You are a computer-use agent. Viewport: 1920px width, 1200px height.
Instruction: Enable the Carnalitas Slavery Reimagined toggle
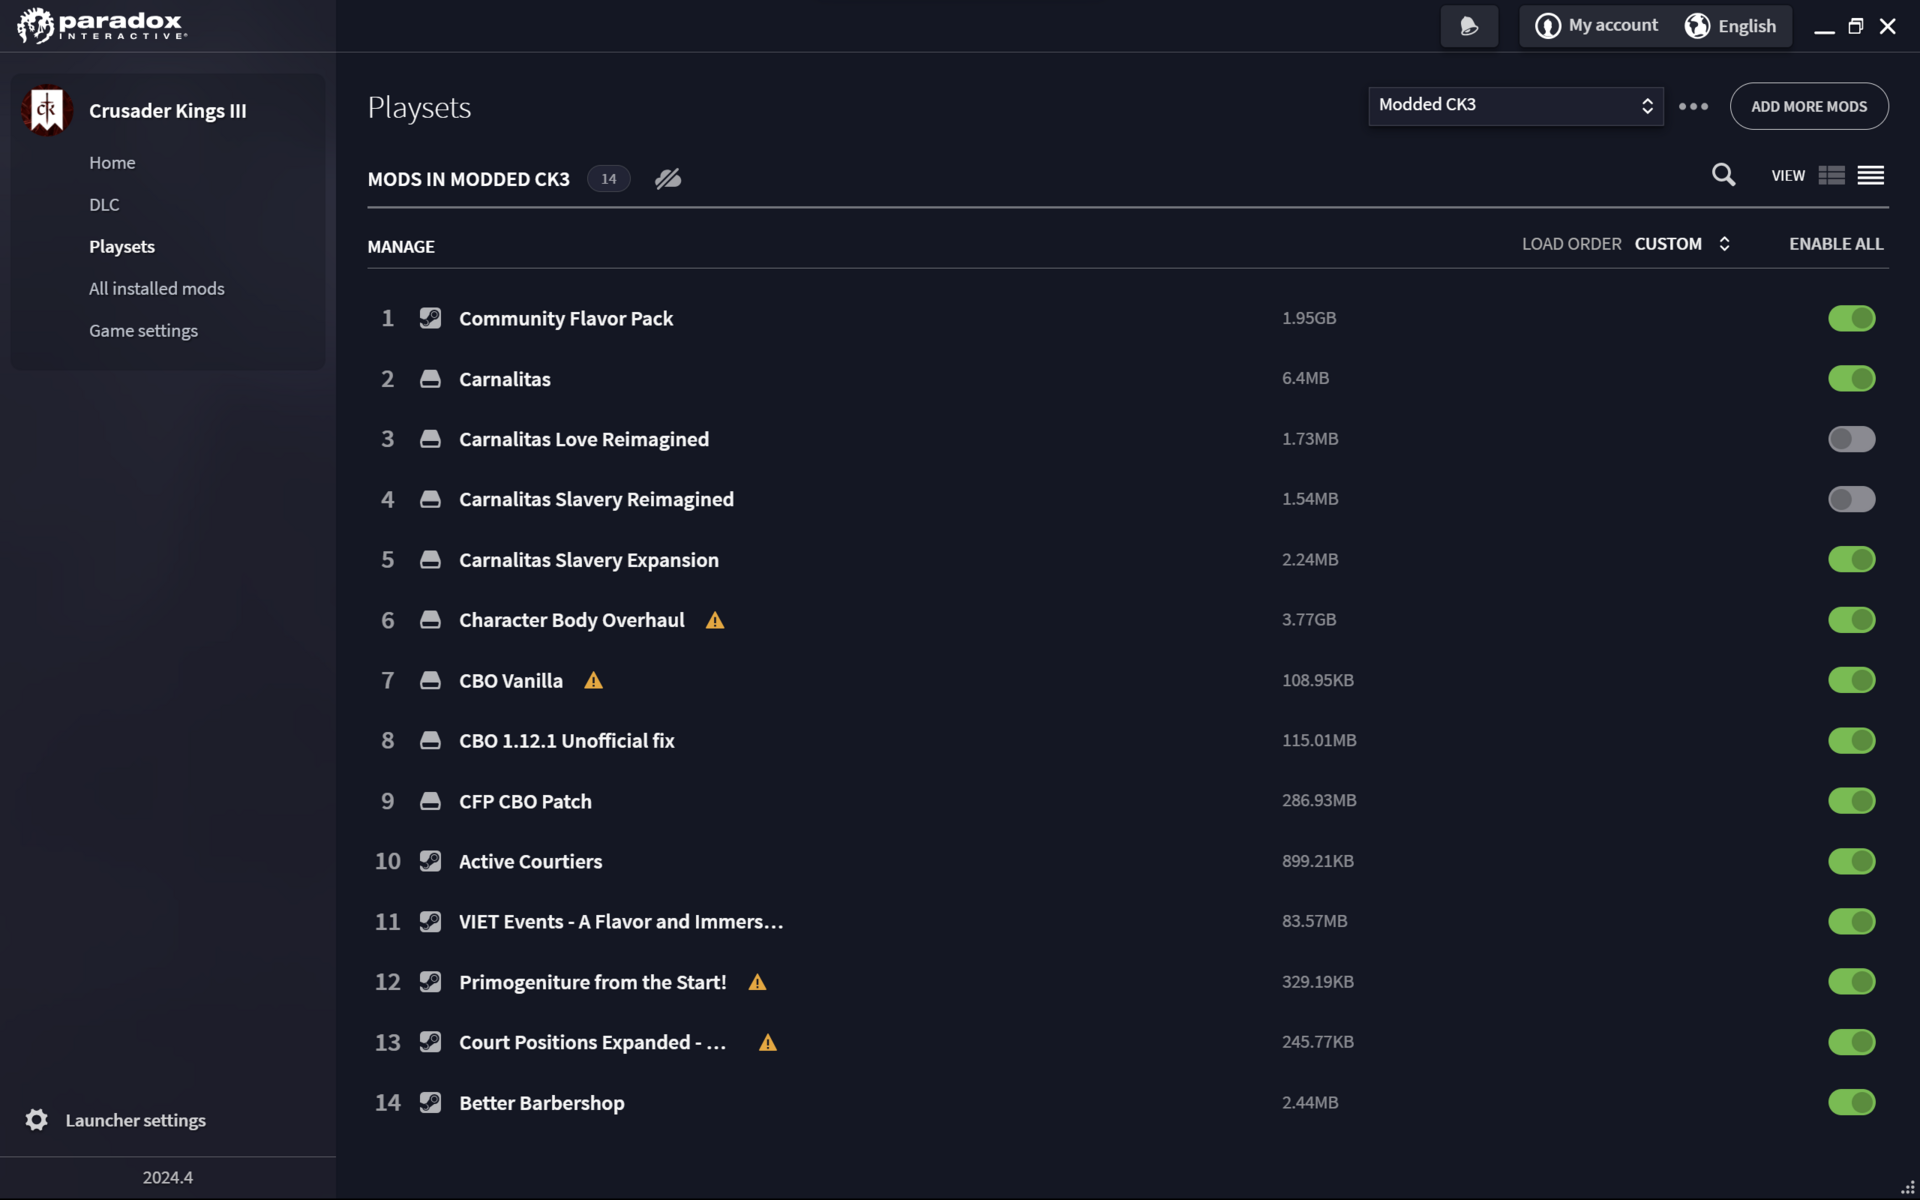1852,499
